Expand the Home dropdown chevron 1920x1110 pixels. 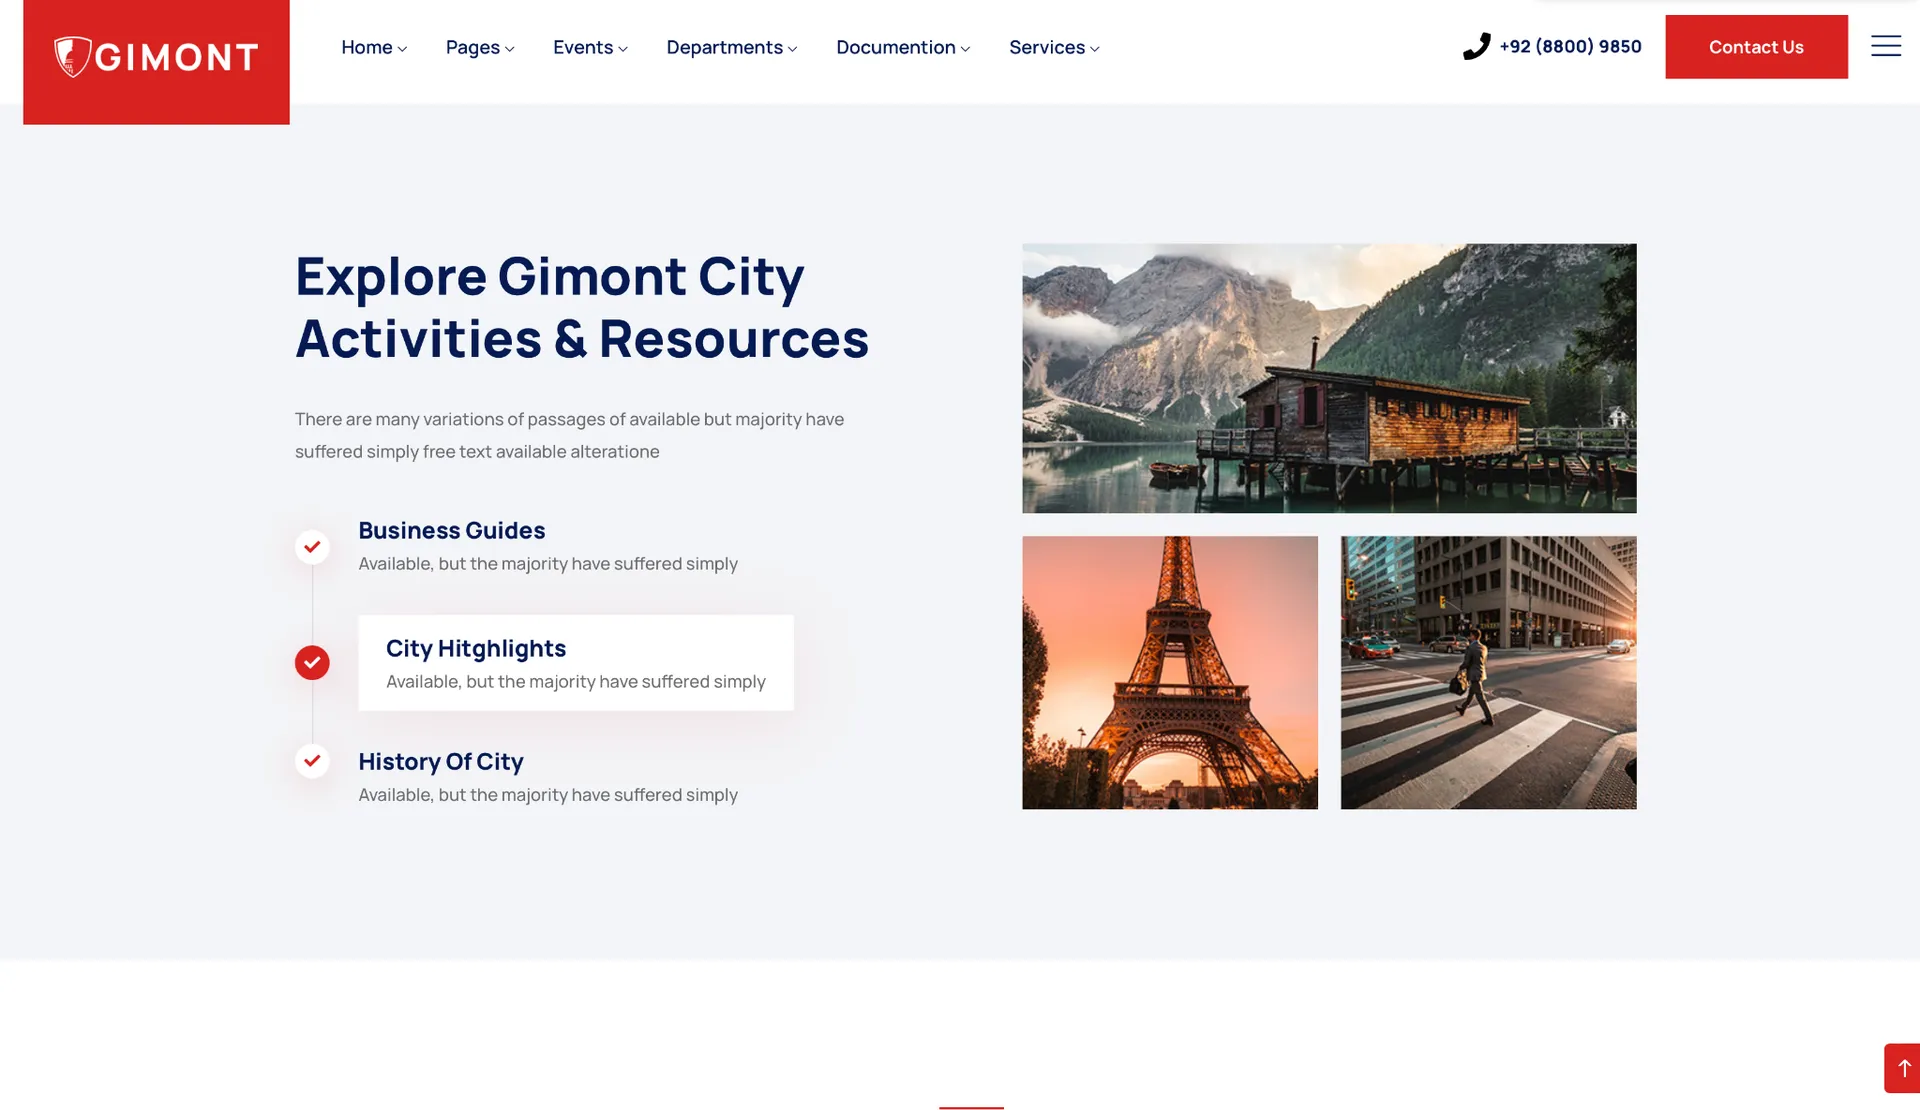coord(402,49)
